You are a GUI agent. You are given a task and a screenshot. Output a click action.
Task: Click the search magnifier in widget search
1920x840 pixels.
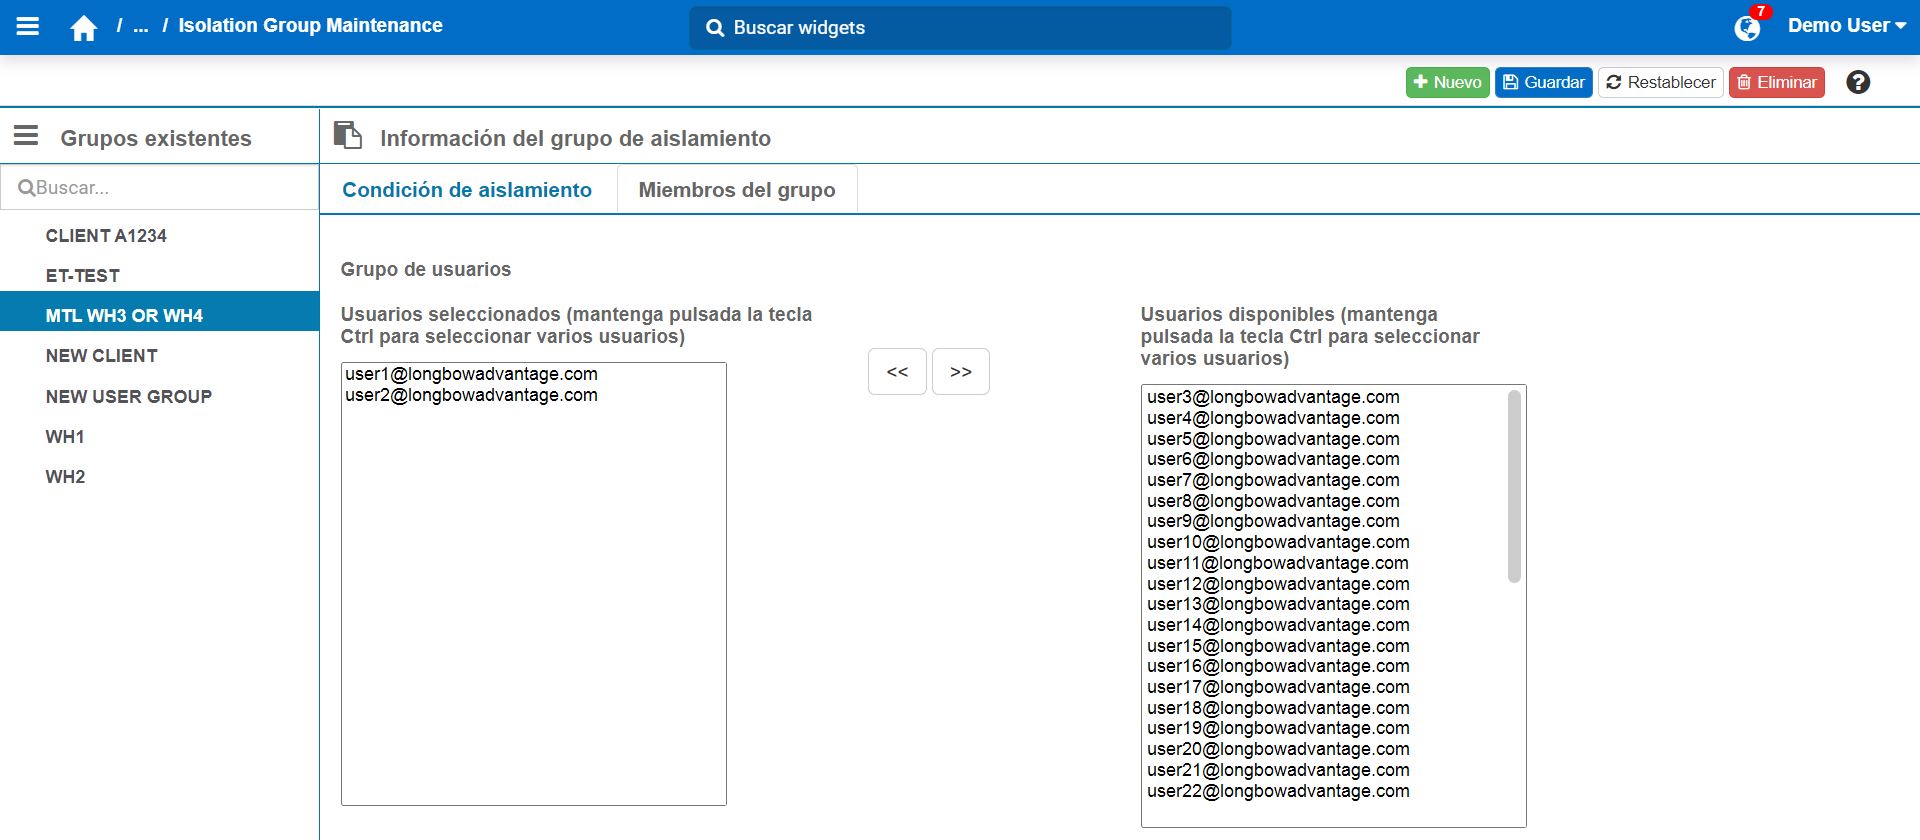[x=715, y=28]
